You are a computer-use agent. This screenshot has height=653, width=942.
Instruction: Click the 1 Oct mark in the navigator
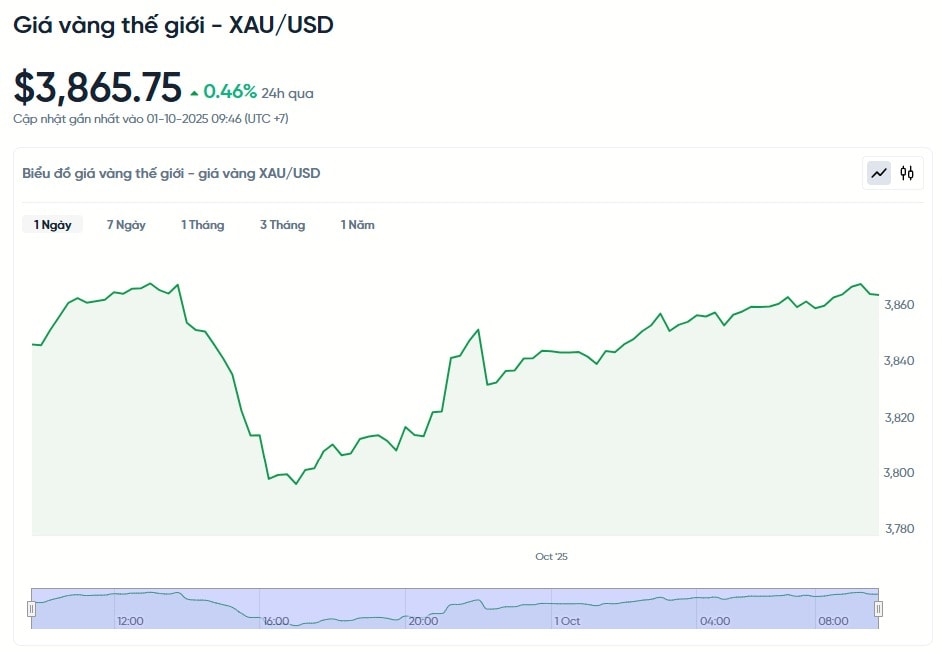coord(567,621)
